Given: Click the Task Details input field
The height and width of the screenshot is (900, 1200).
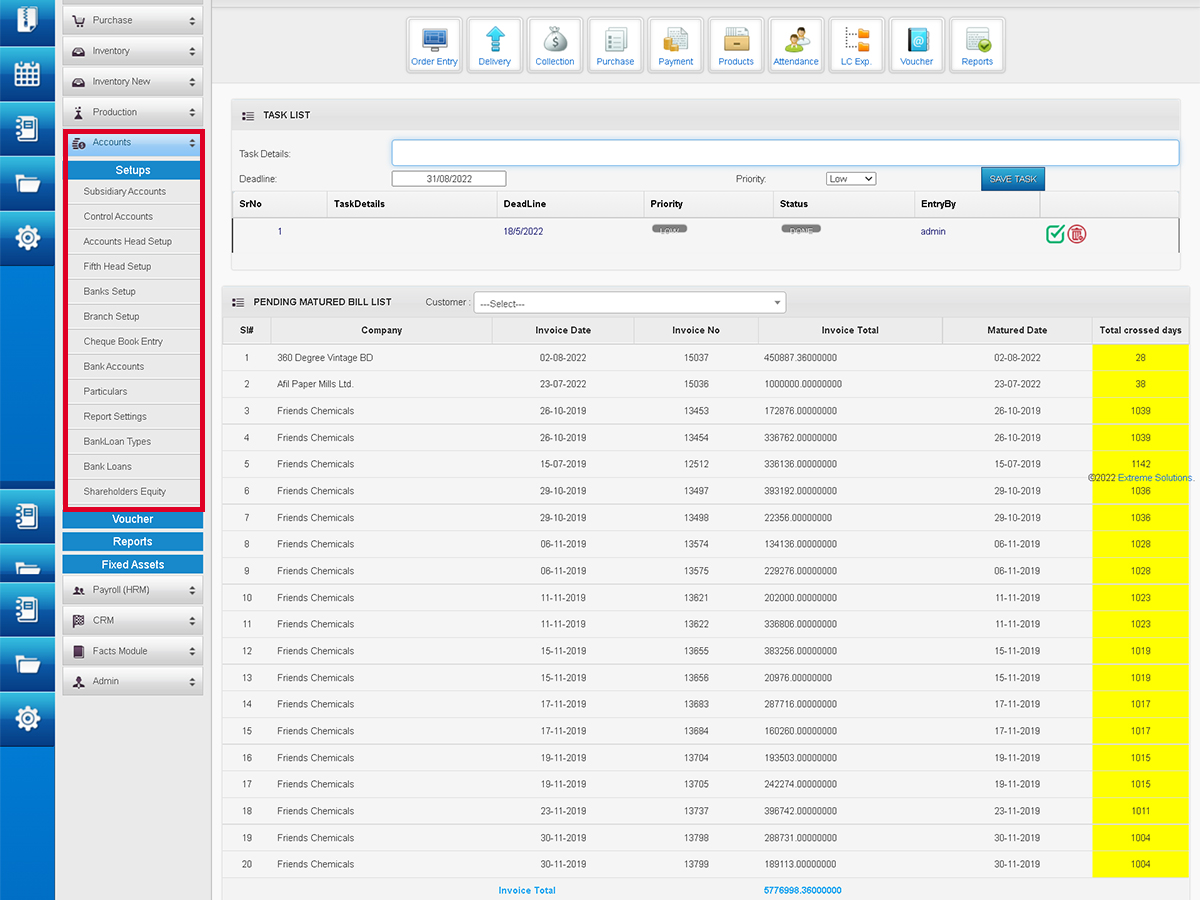Looking at the screenshot, I should pyautogui.click(x=785, y=153).
